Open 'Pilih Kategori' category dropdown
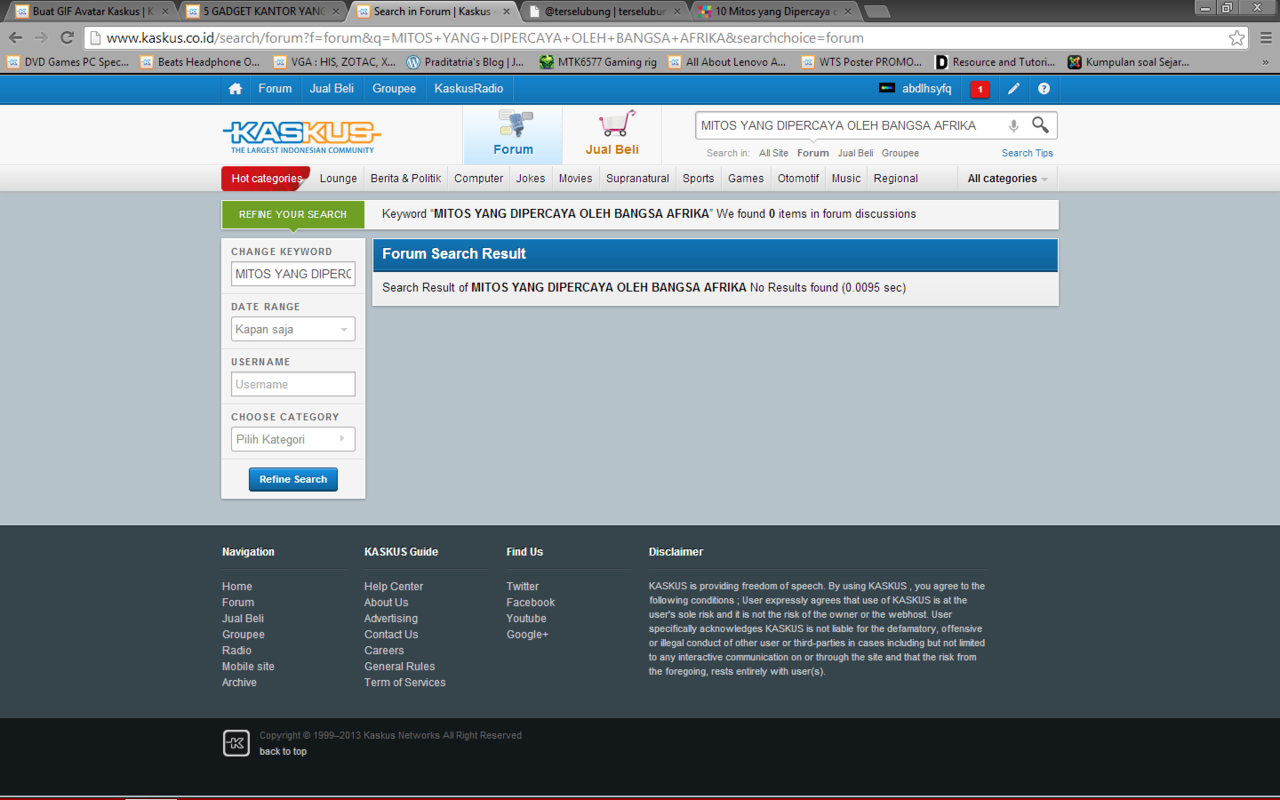Image resolution: width=1280 pixels, height=800 pixels. click(293, 439)
